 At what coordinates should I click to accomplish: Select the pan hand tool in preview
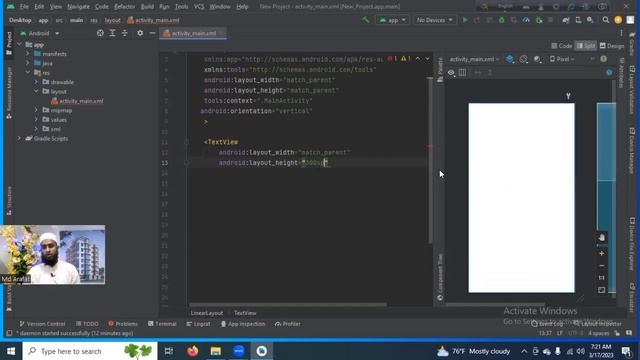coord(602,238)
